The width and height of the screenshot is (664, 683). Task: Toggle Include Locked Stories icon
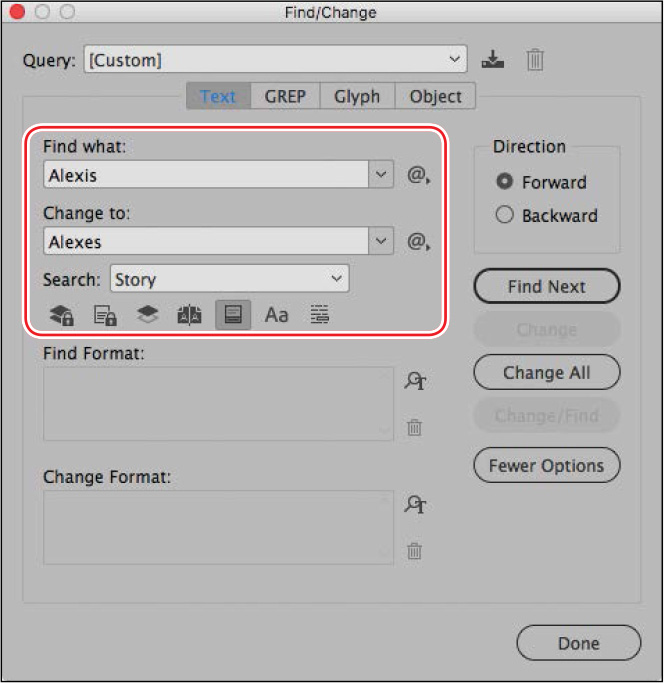[105, 314]
